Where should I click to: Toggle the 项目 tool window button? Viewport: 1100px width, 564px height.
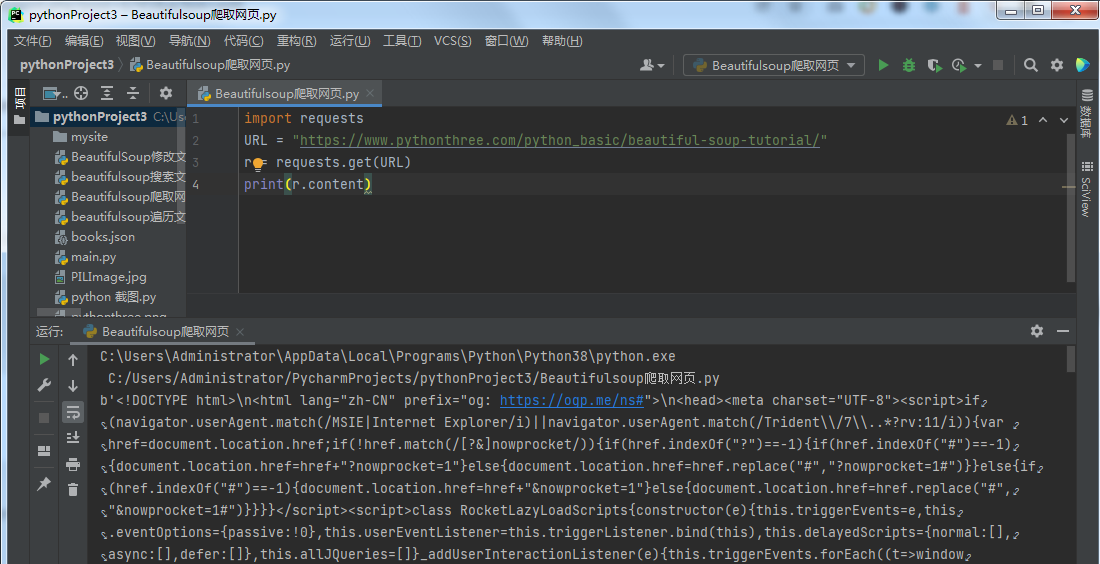click(20, 105)
